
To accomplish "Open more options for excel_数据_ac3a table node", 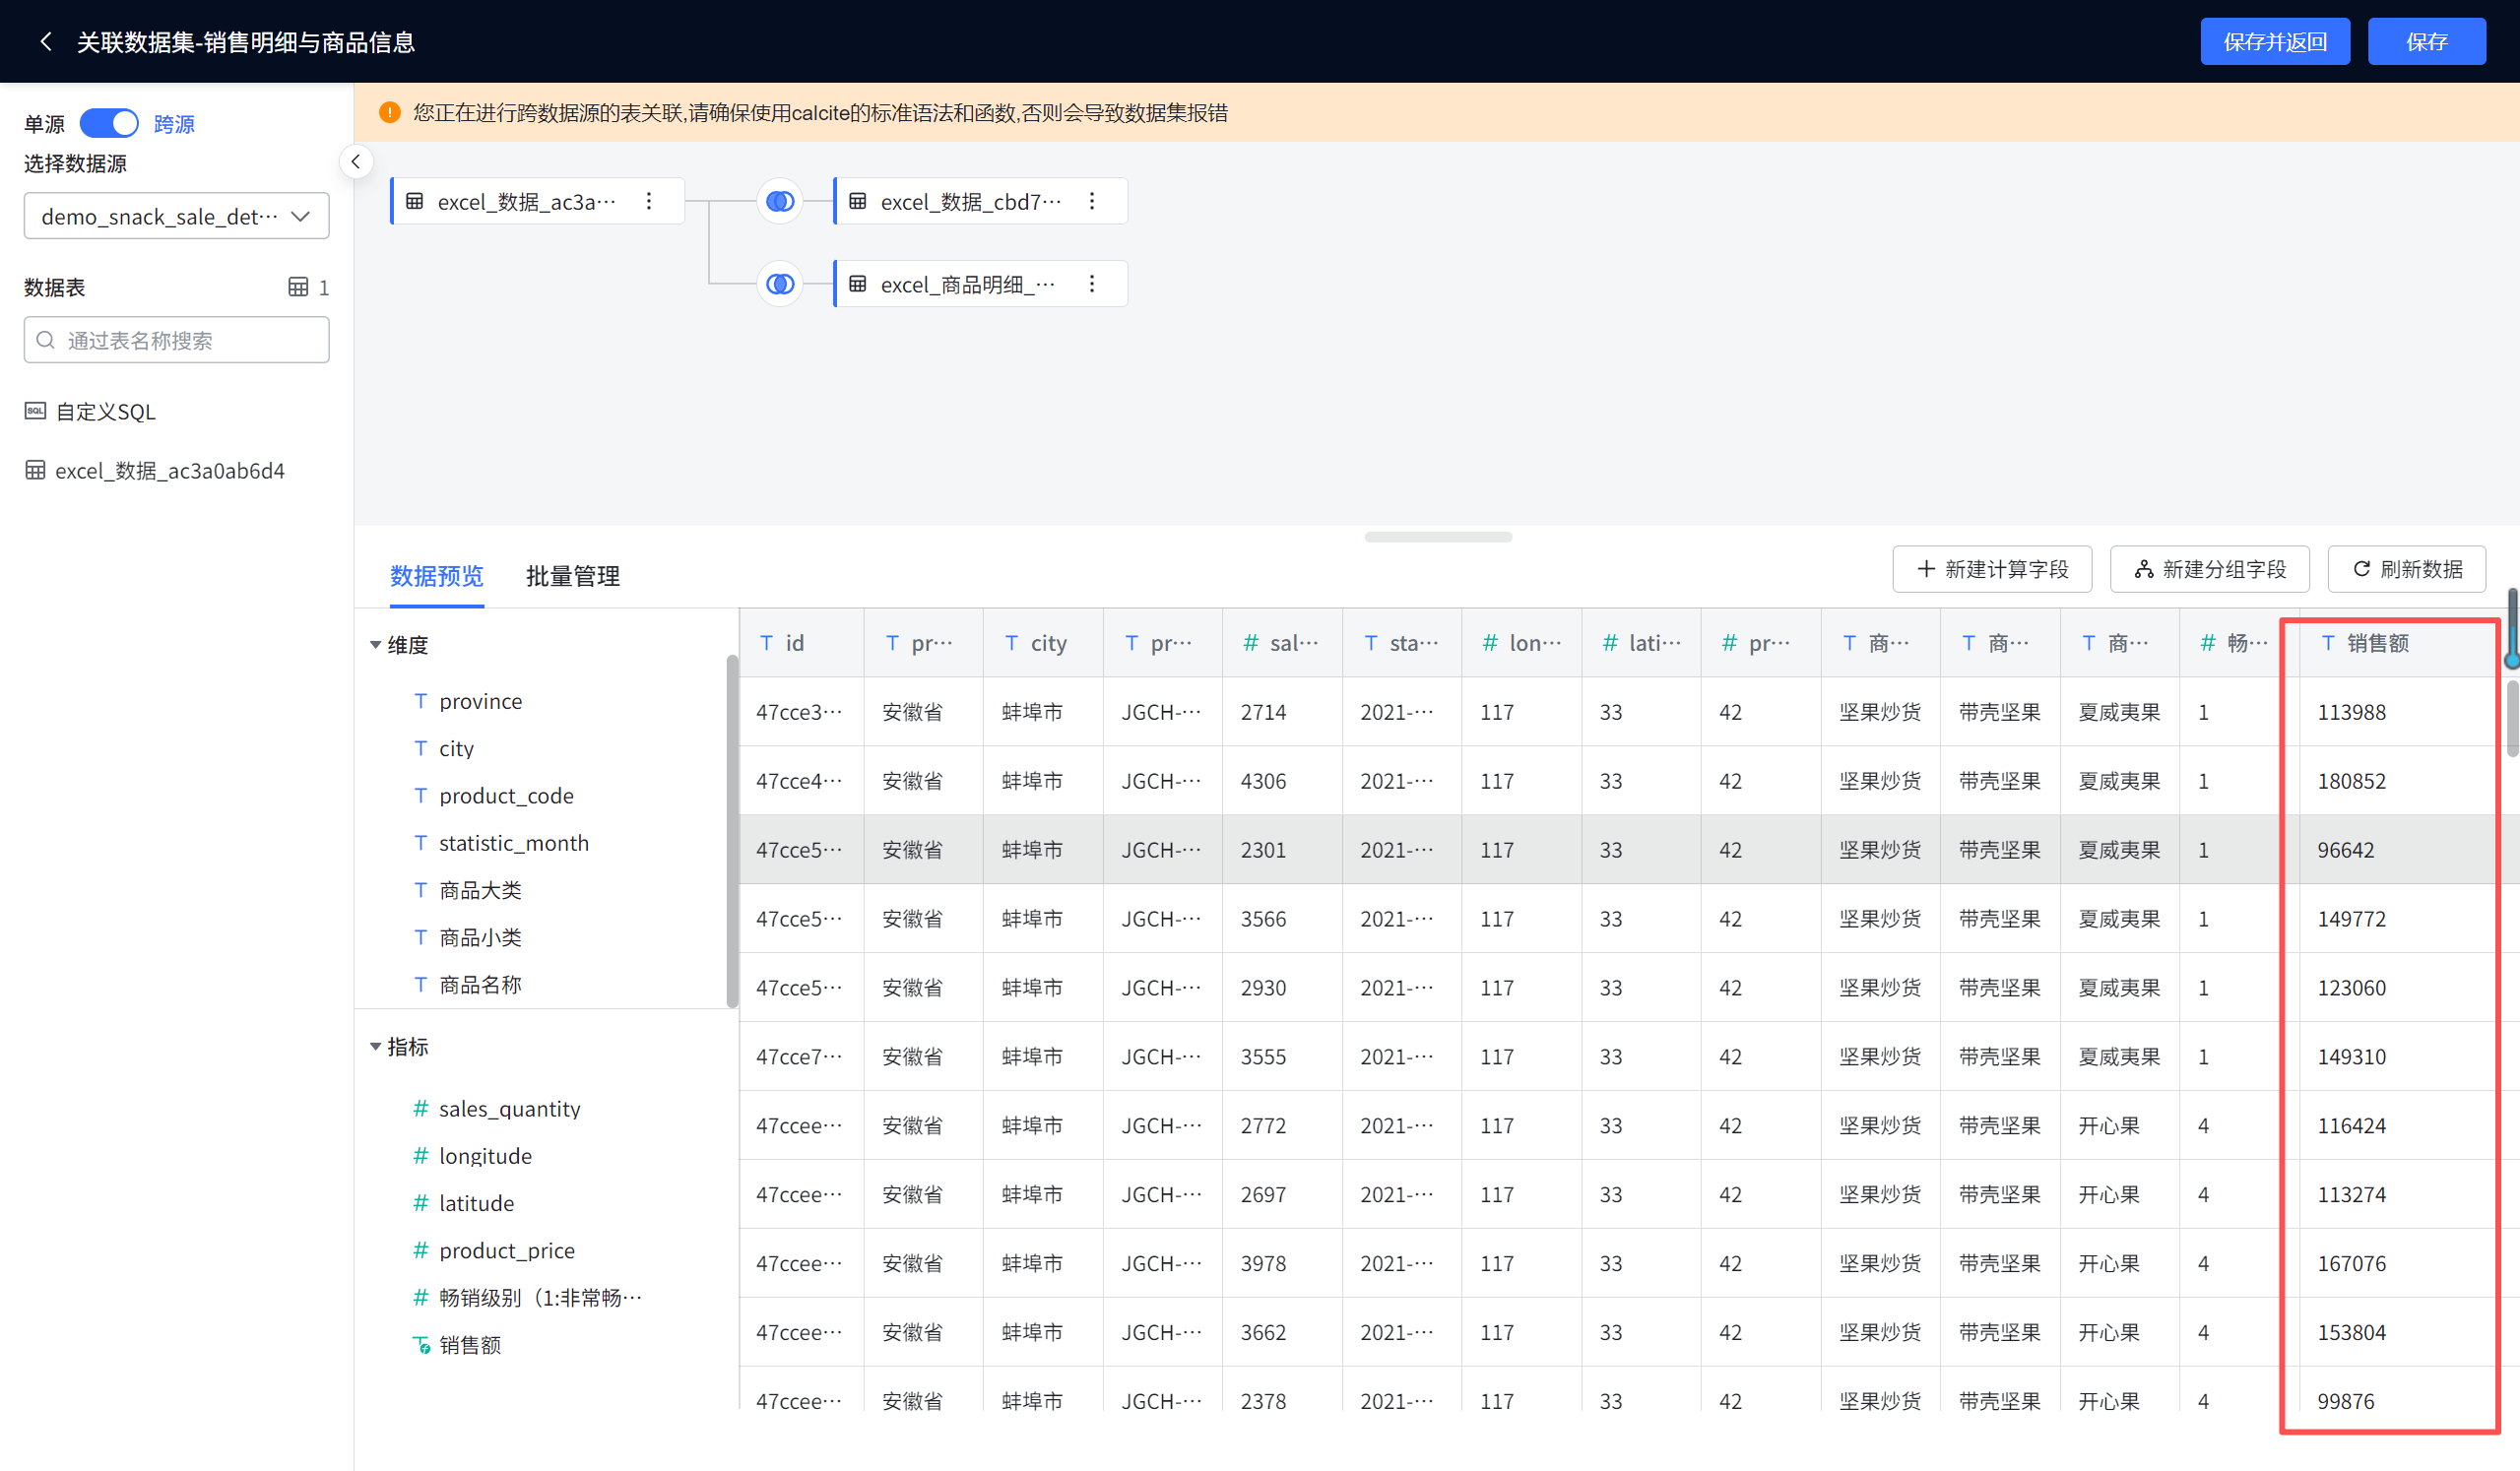I will tap(649, 202).
